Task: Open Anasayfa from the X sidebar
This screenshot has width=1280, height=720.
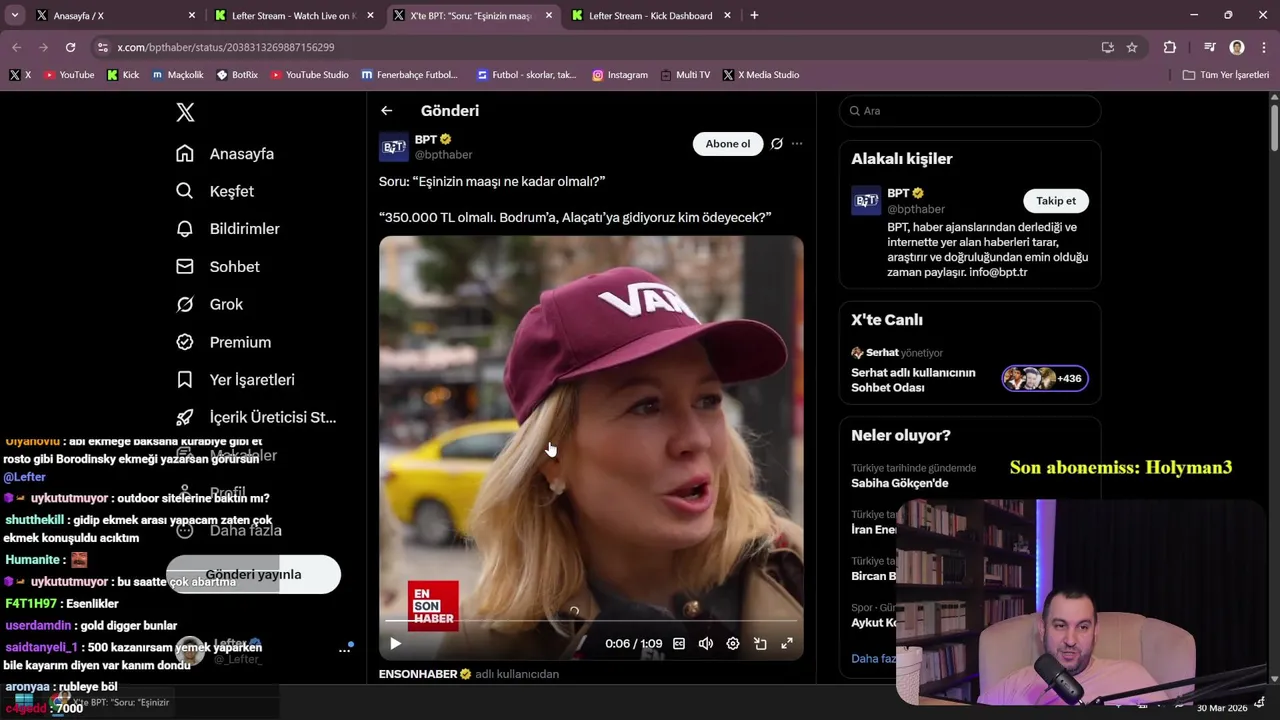Action: [x=225, y=154]
